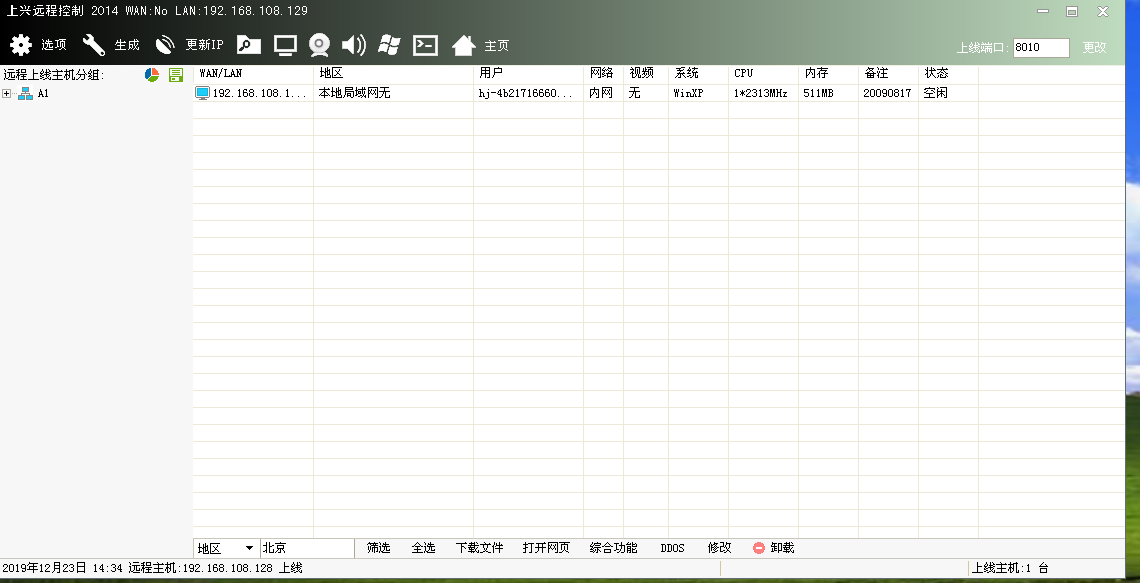Expand the A1 group tree node
Screen dimensions: 1140x583
7,93
